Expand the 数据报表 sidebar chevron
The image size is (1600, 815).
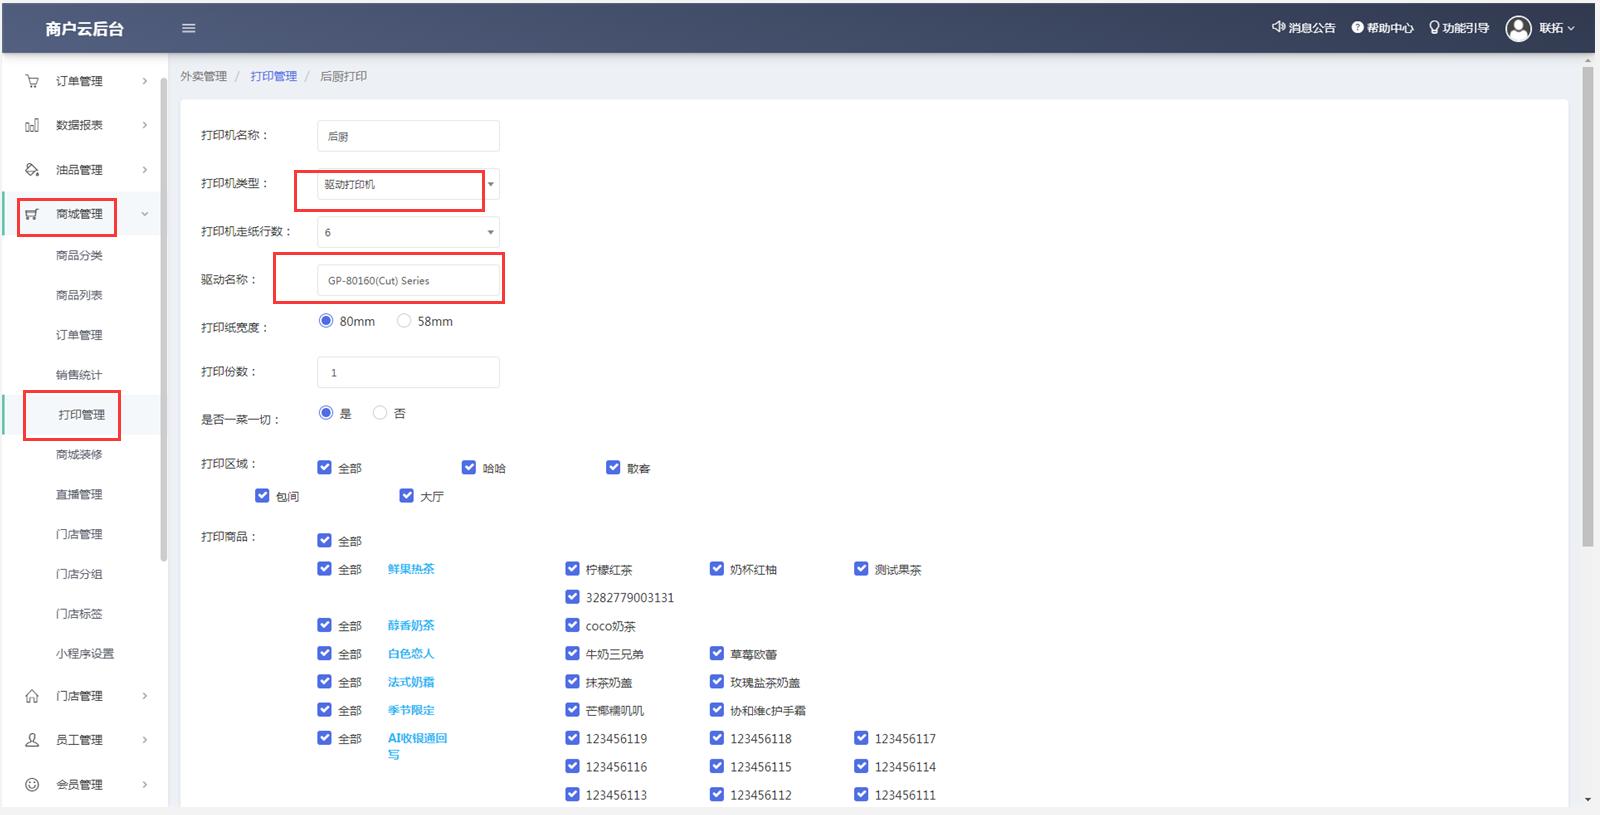pos(144,125)
